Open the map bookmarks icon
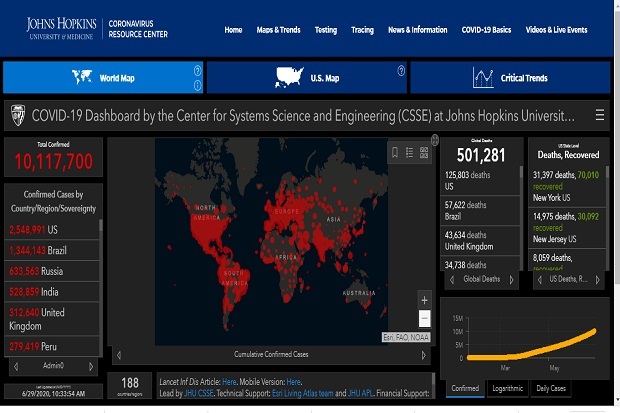Image resolution: width=620 pixels, height=413 pixels. click(395, 152)
